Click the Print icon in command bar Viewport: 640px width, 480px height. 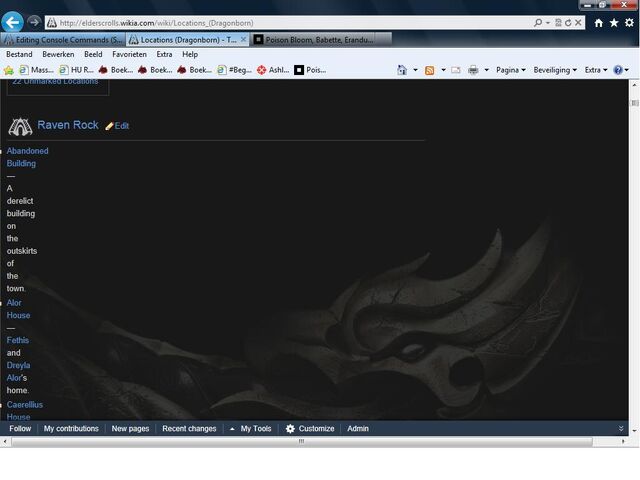pos(473,70)
